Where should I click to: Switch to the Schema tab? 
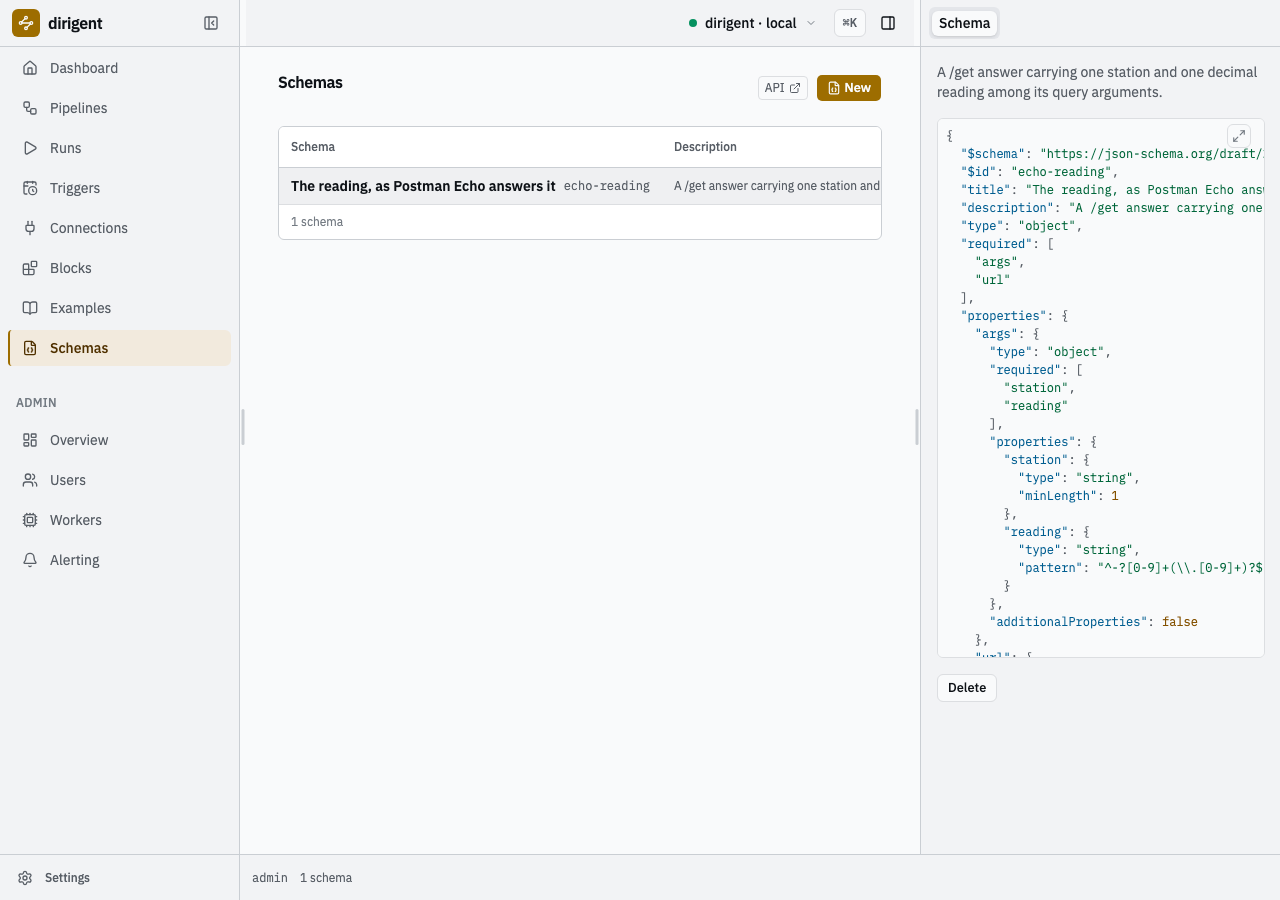click(x=964, y=23)
